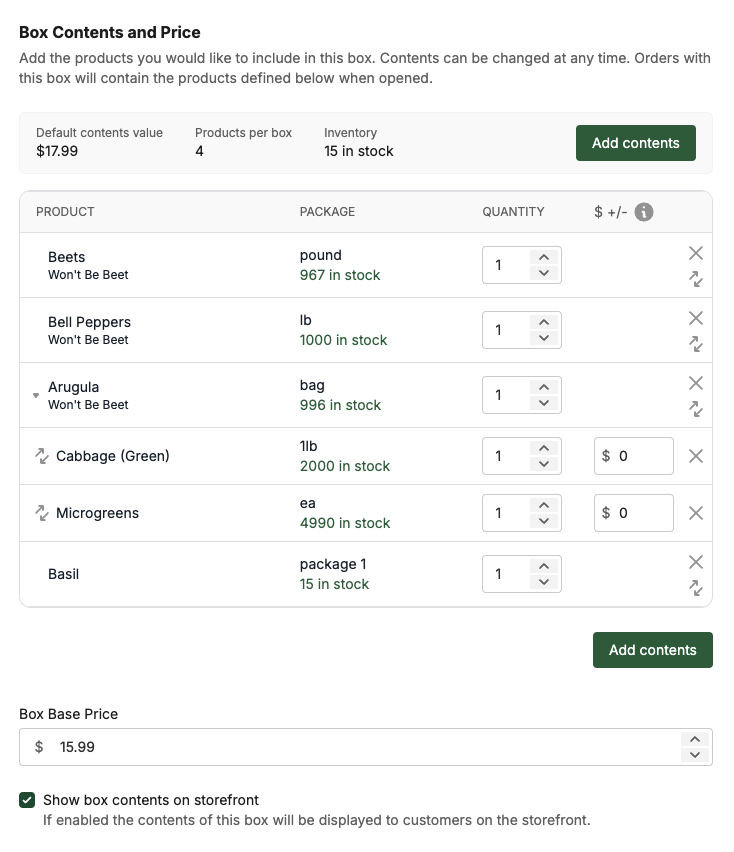Viewport: 734px width, 852px height.
Task: Click swap icon on Beets row
Action: 696,279
